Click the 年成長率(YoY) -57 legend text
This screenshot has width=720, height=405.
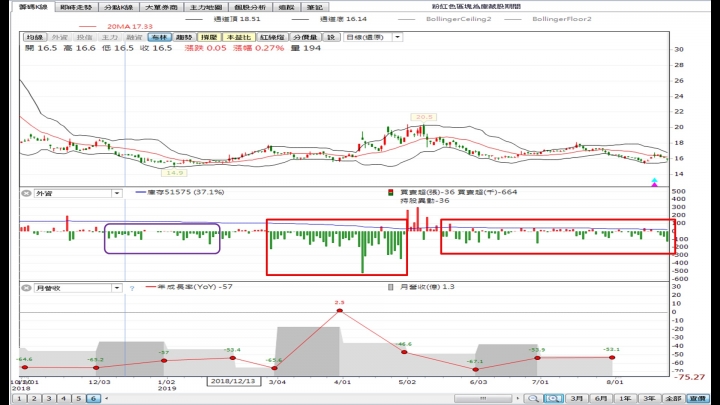pyautogui.click(x=195, y=287)
